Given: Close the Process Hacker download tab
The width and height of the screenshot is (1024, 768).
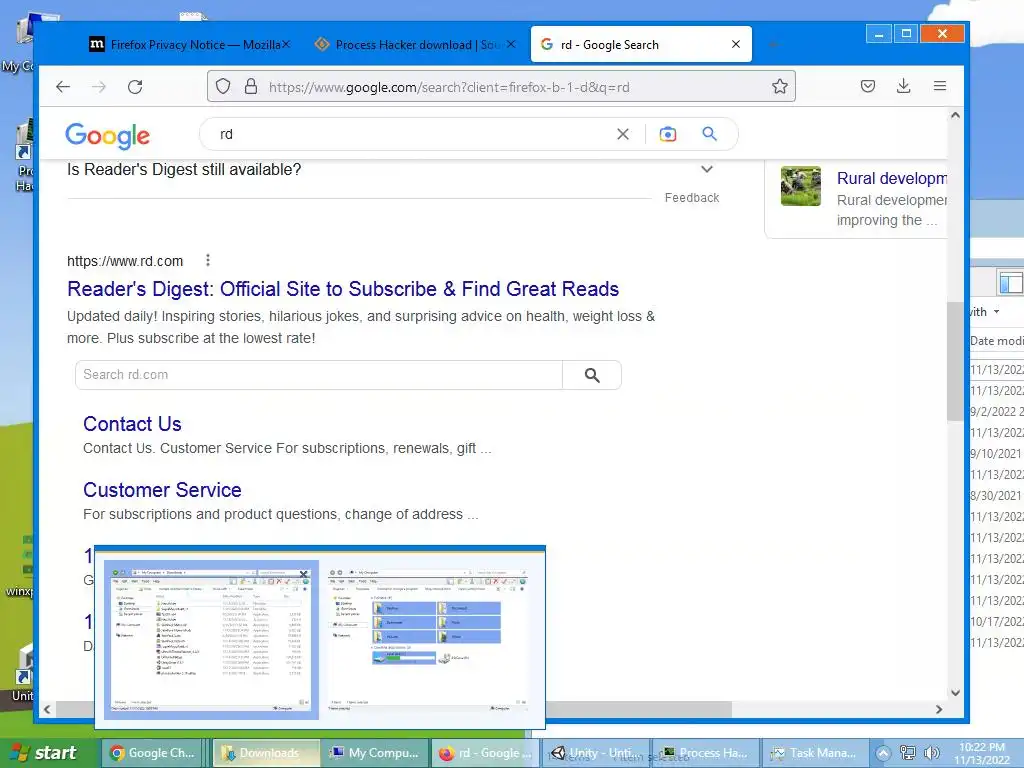Looking at the screenshot, I should [x=511, y=44].
